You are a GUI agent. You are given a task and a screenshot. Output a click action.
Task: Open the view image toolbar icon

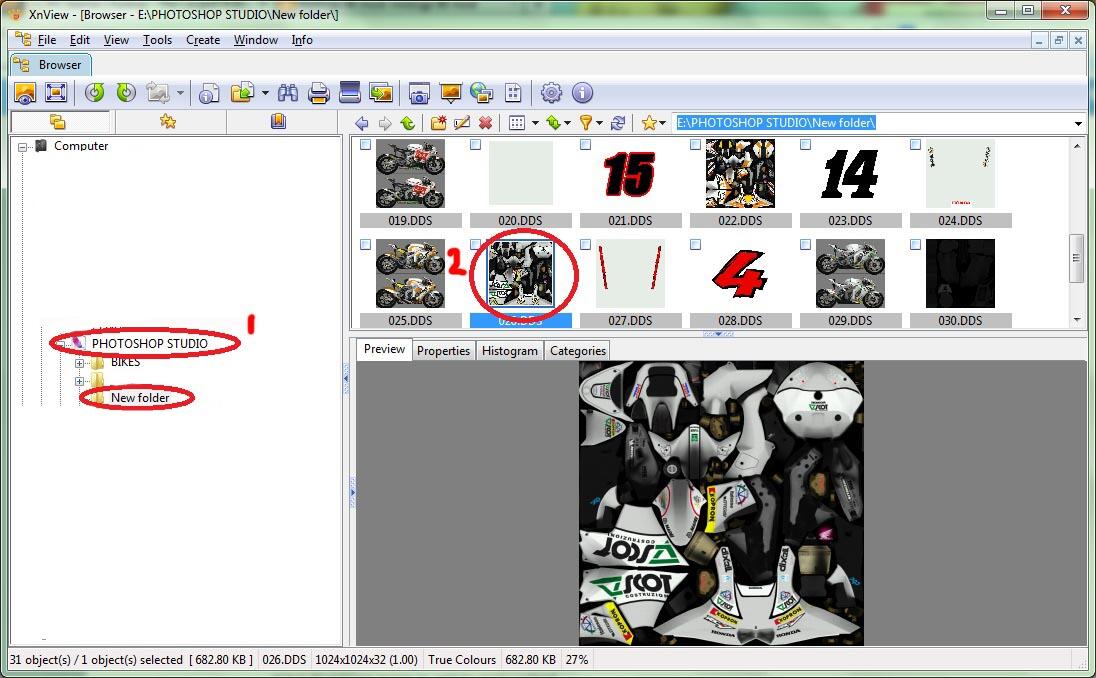point(25,92)
